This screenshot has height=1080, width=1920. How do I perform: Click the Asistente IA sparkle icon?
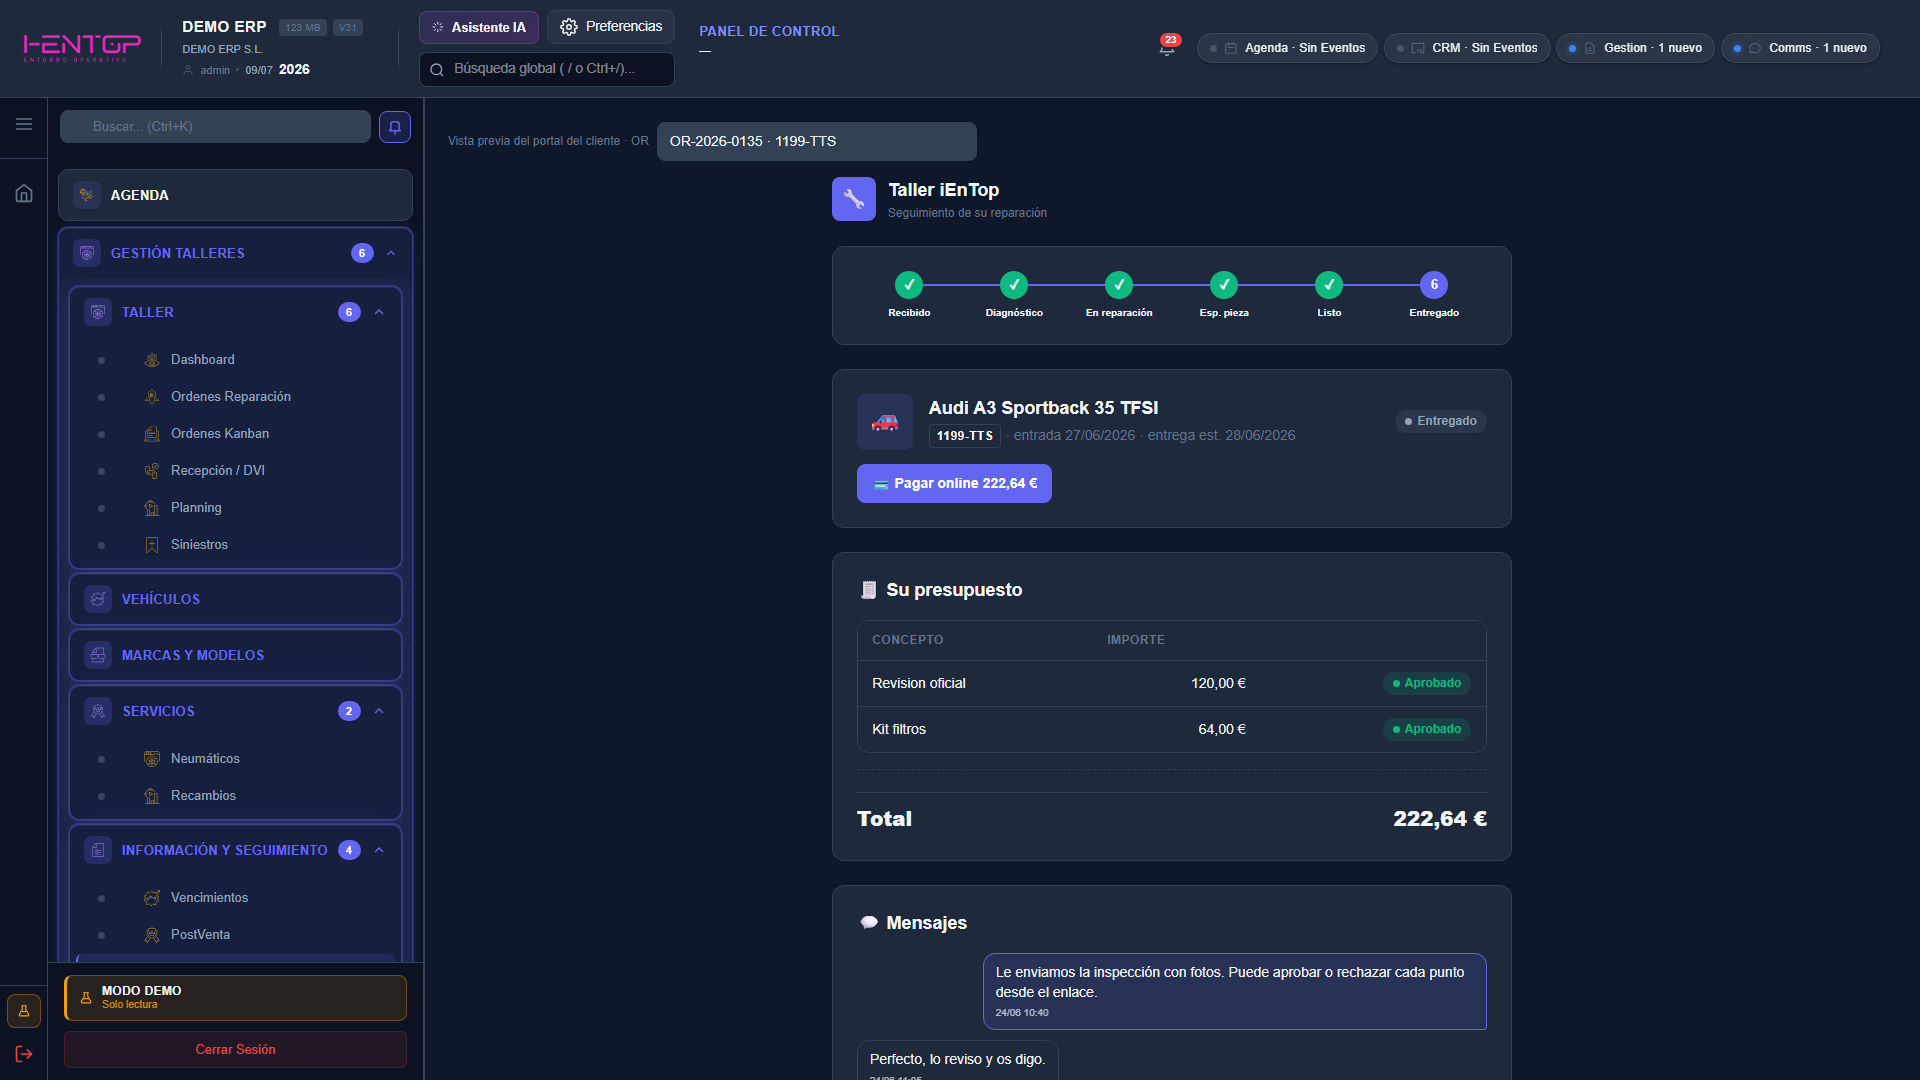click(437, 27)
